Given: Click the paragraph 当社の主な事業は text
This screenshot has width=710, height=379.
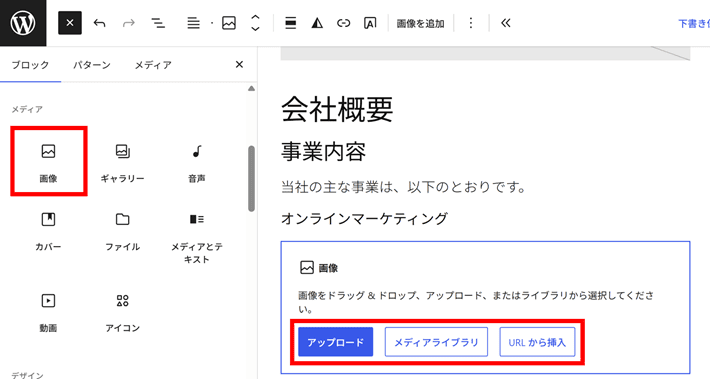Looking at the screenshot, I should 403,187.
